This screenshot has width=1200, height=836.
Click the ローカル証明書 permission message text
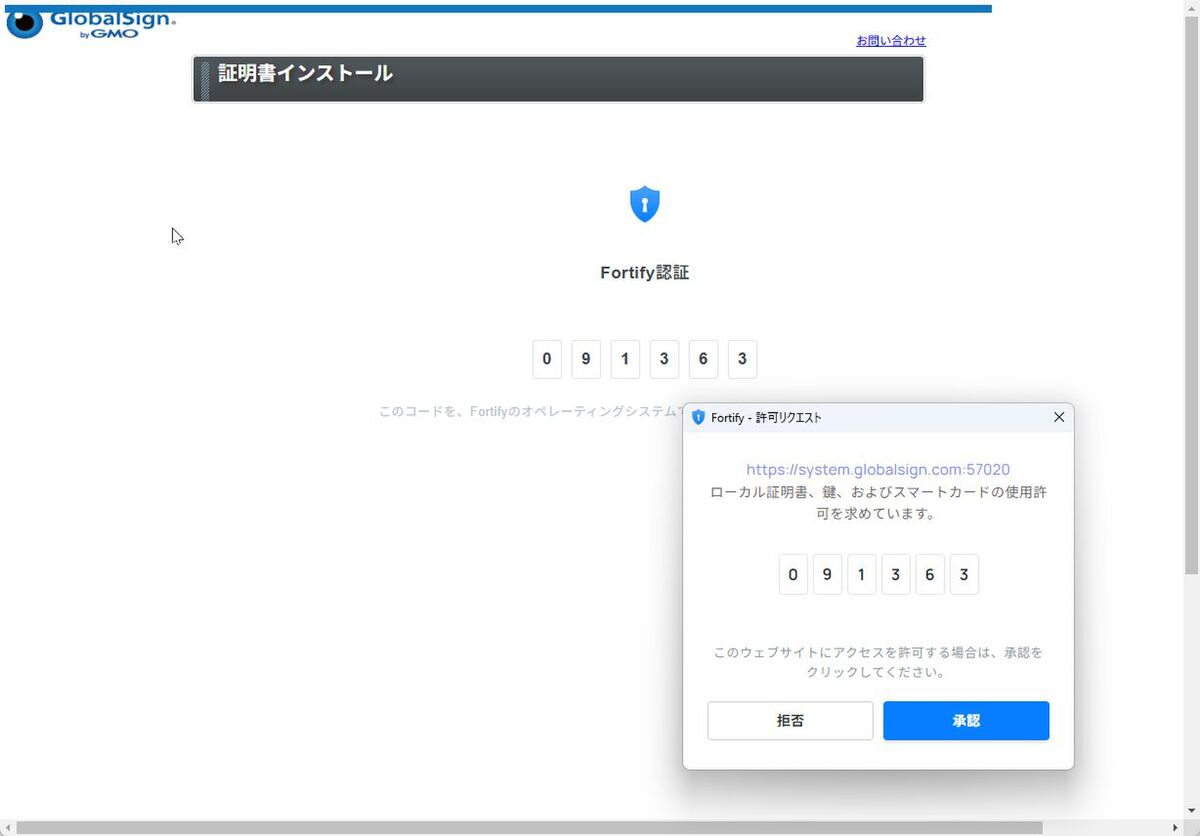point(878,503)
